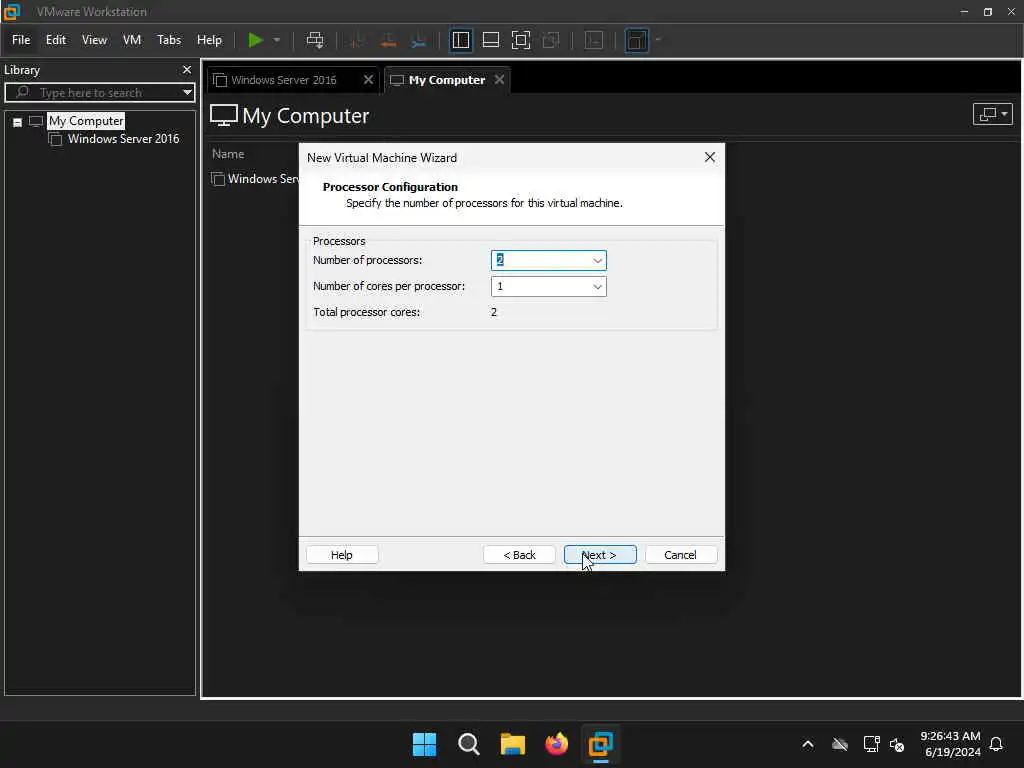Click the network status tray icon
The height and width of the screenshot is (768, 1024).
tap(871, 744)
